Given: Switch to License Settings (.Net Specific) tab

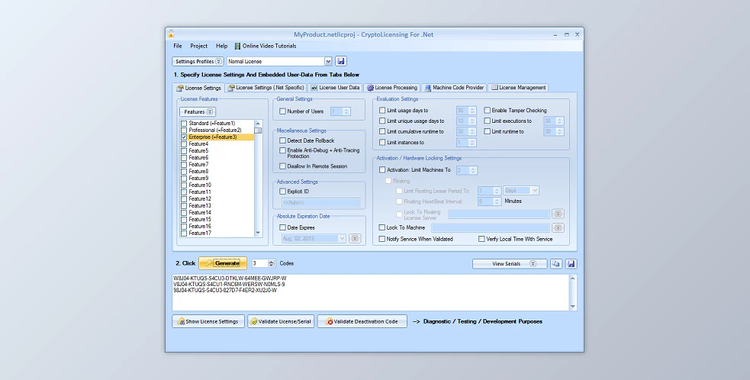Looking at the screenshot, I should (266, 88).
